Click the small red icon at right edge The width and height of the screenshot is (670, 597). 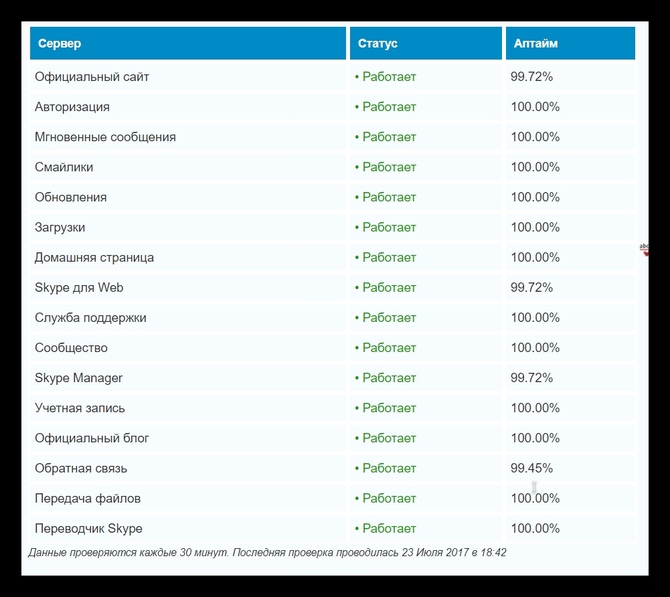pos(644,249)
